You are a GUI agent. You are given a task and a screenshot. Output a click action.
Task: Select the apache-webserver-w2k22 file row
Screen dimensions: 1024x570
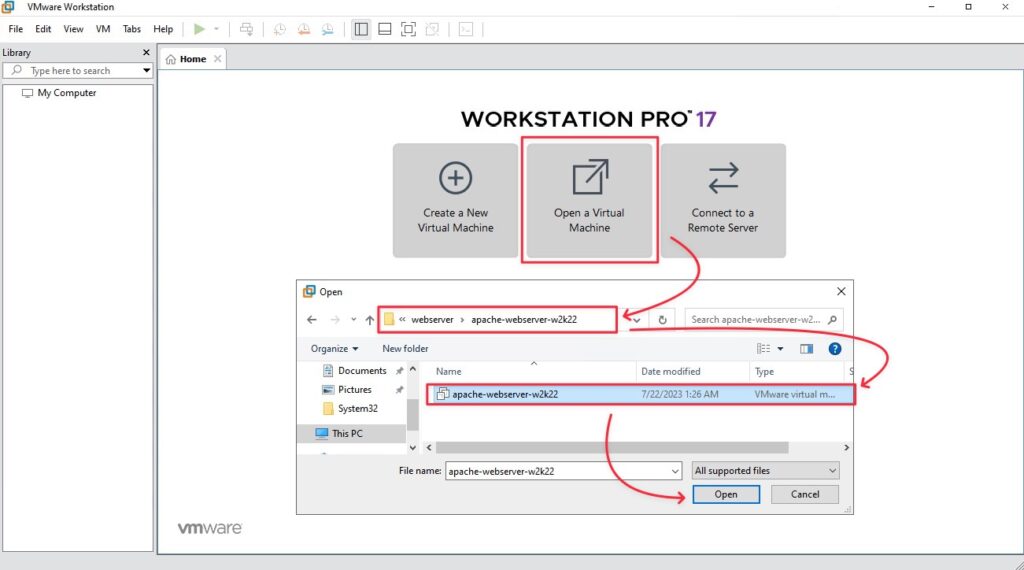(641, 394)
